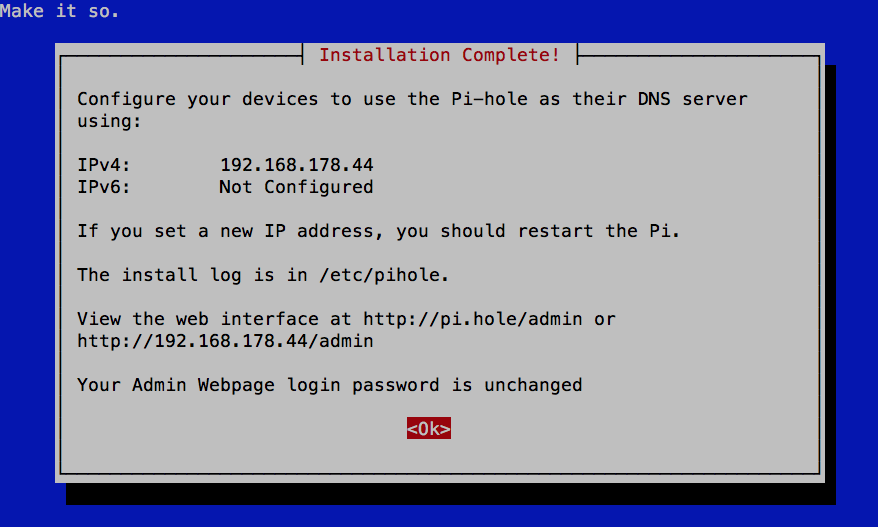Click the Admin Webpage login password line
Screen dimensions: 878x528
pos(330,385)
